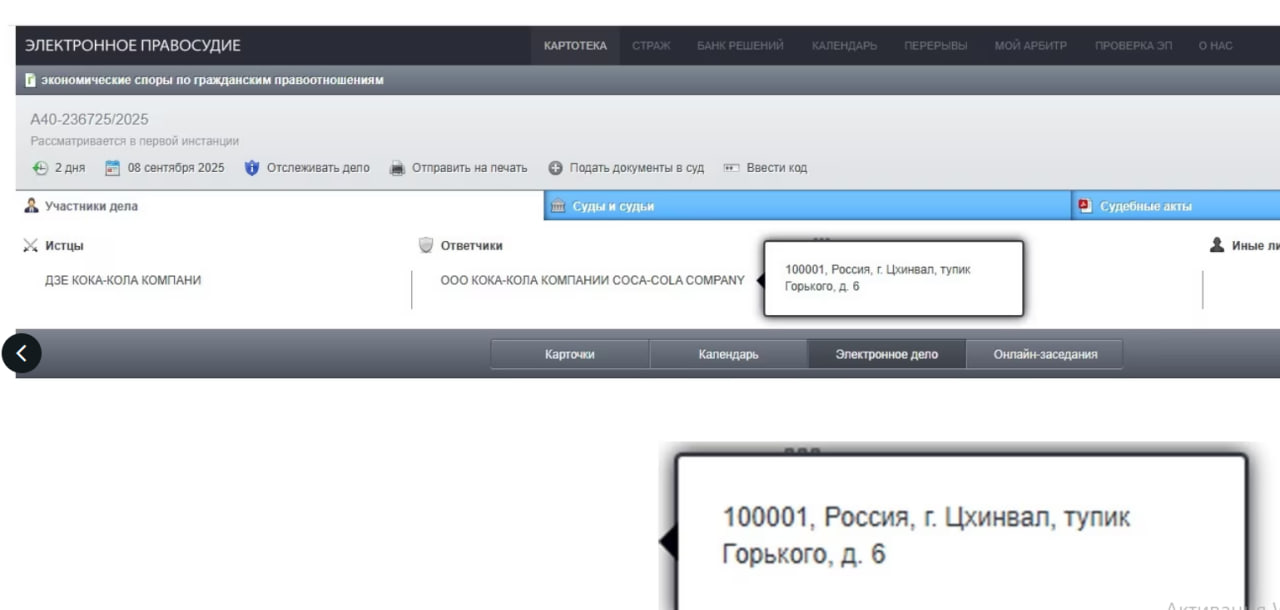Open the КАРТОТЕКА menu item
Screen dimensions: 1280x610
(575, 46)
